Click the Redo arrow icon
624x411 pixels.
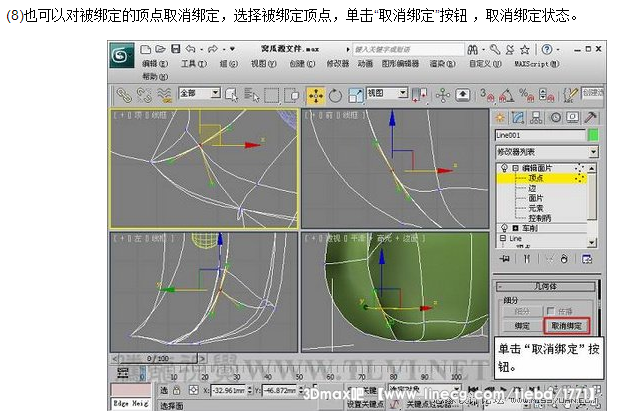[x=213, y=49]
